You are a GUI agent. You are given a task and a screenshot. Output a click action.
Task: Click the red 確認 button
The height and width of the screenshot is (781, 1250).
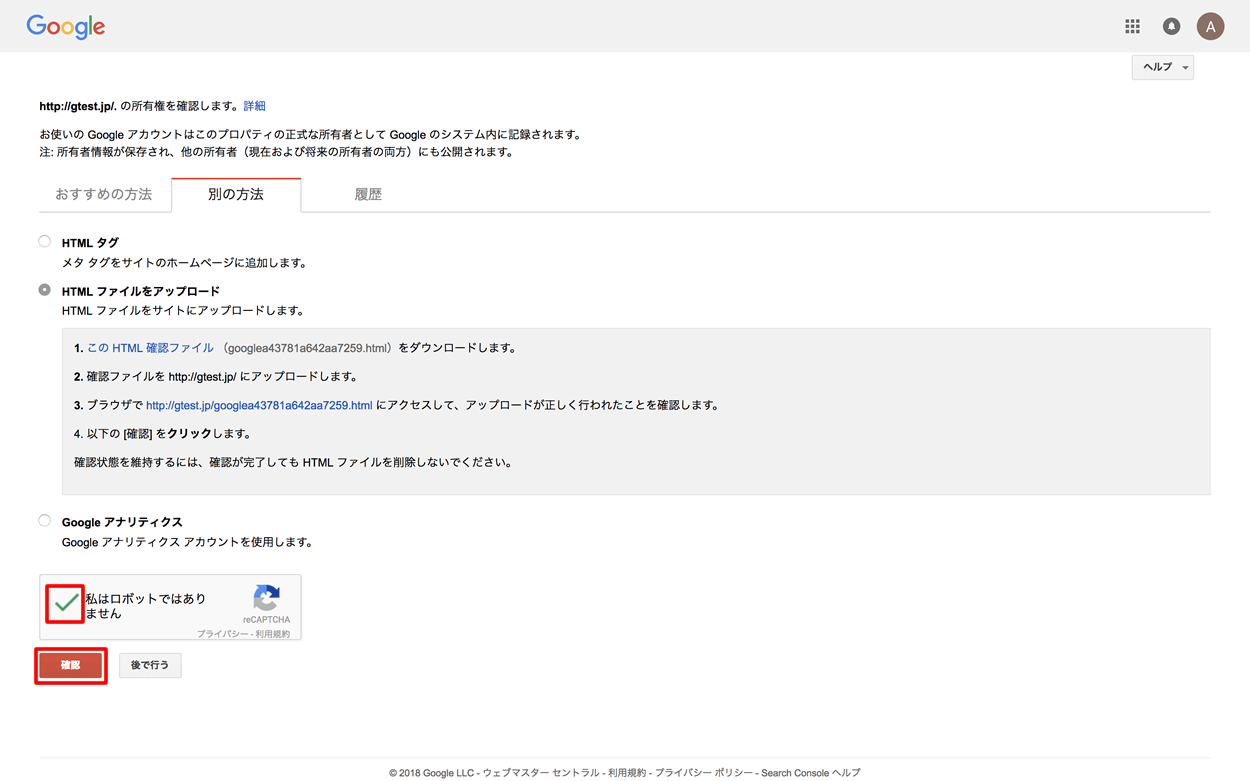[x=70, y=665]
